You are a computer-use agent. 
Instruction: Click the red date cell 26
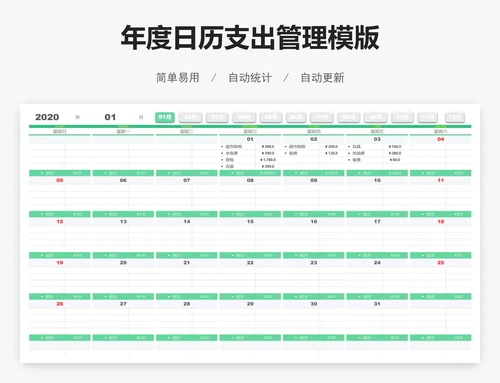60,304
